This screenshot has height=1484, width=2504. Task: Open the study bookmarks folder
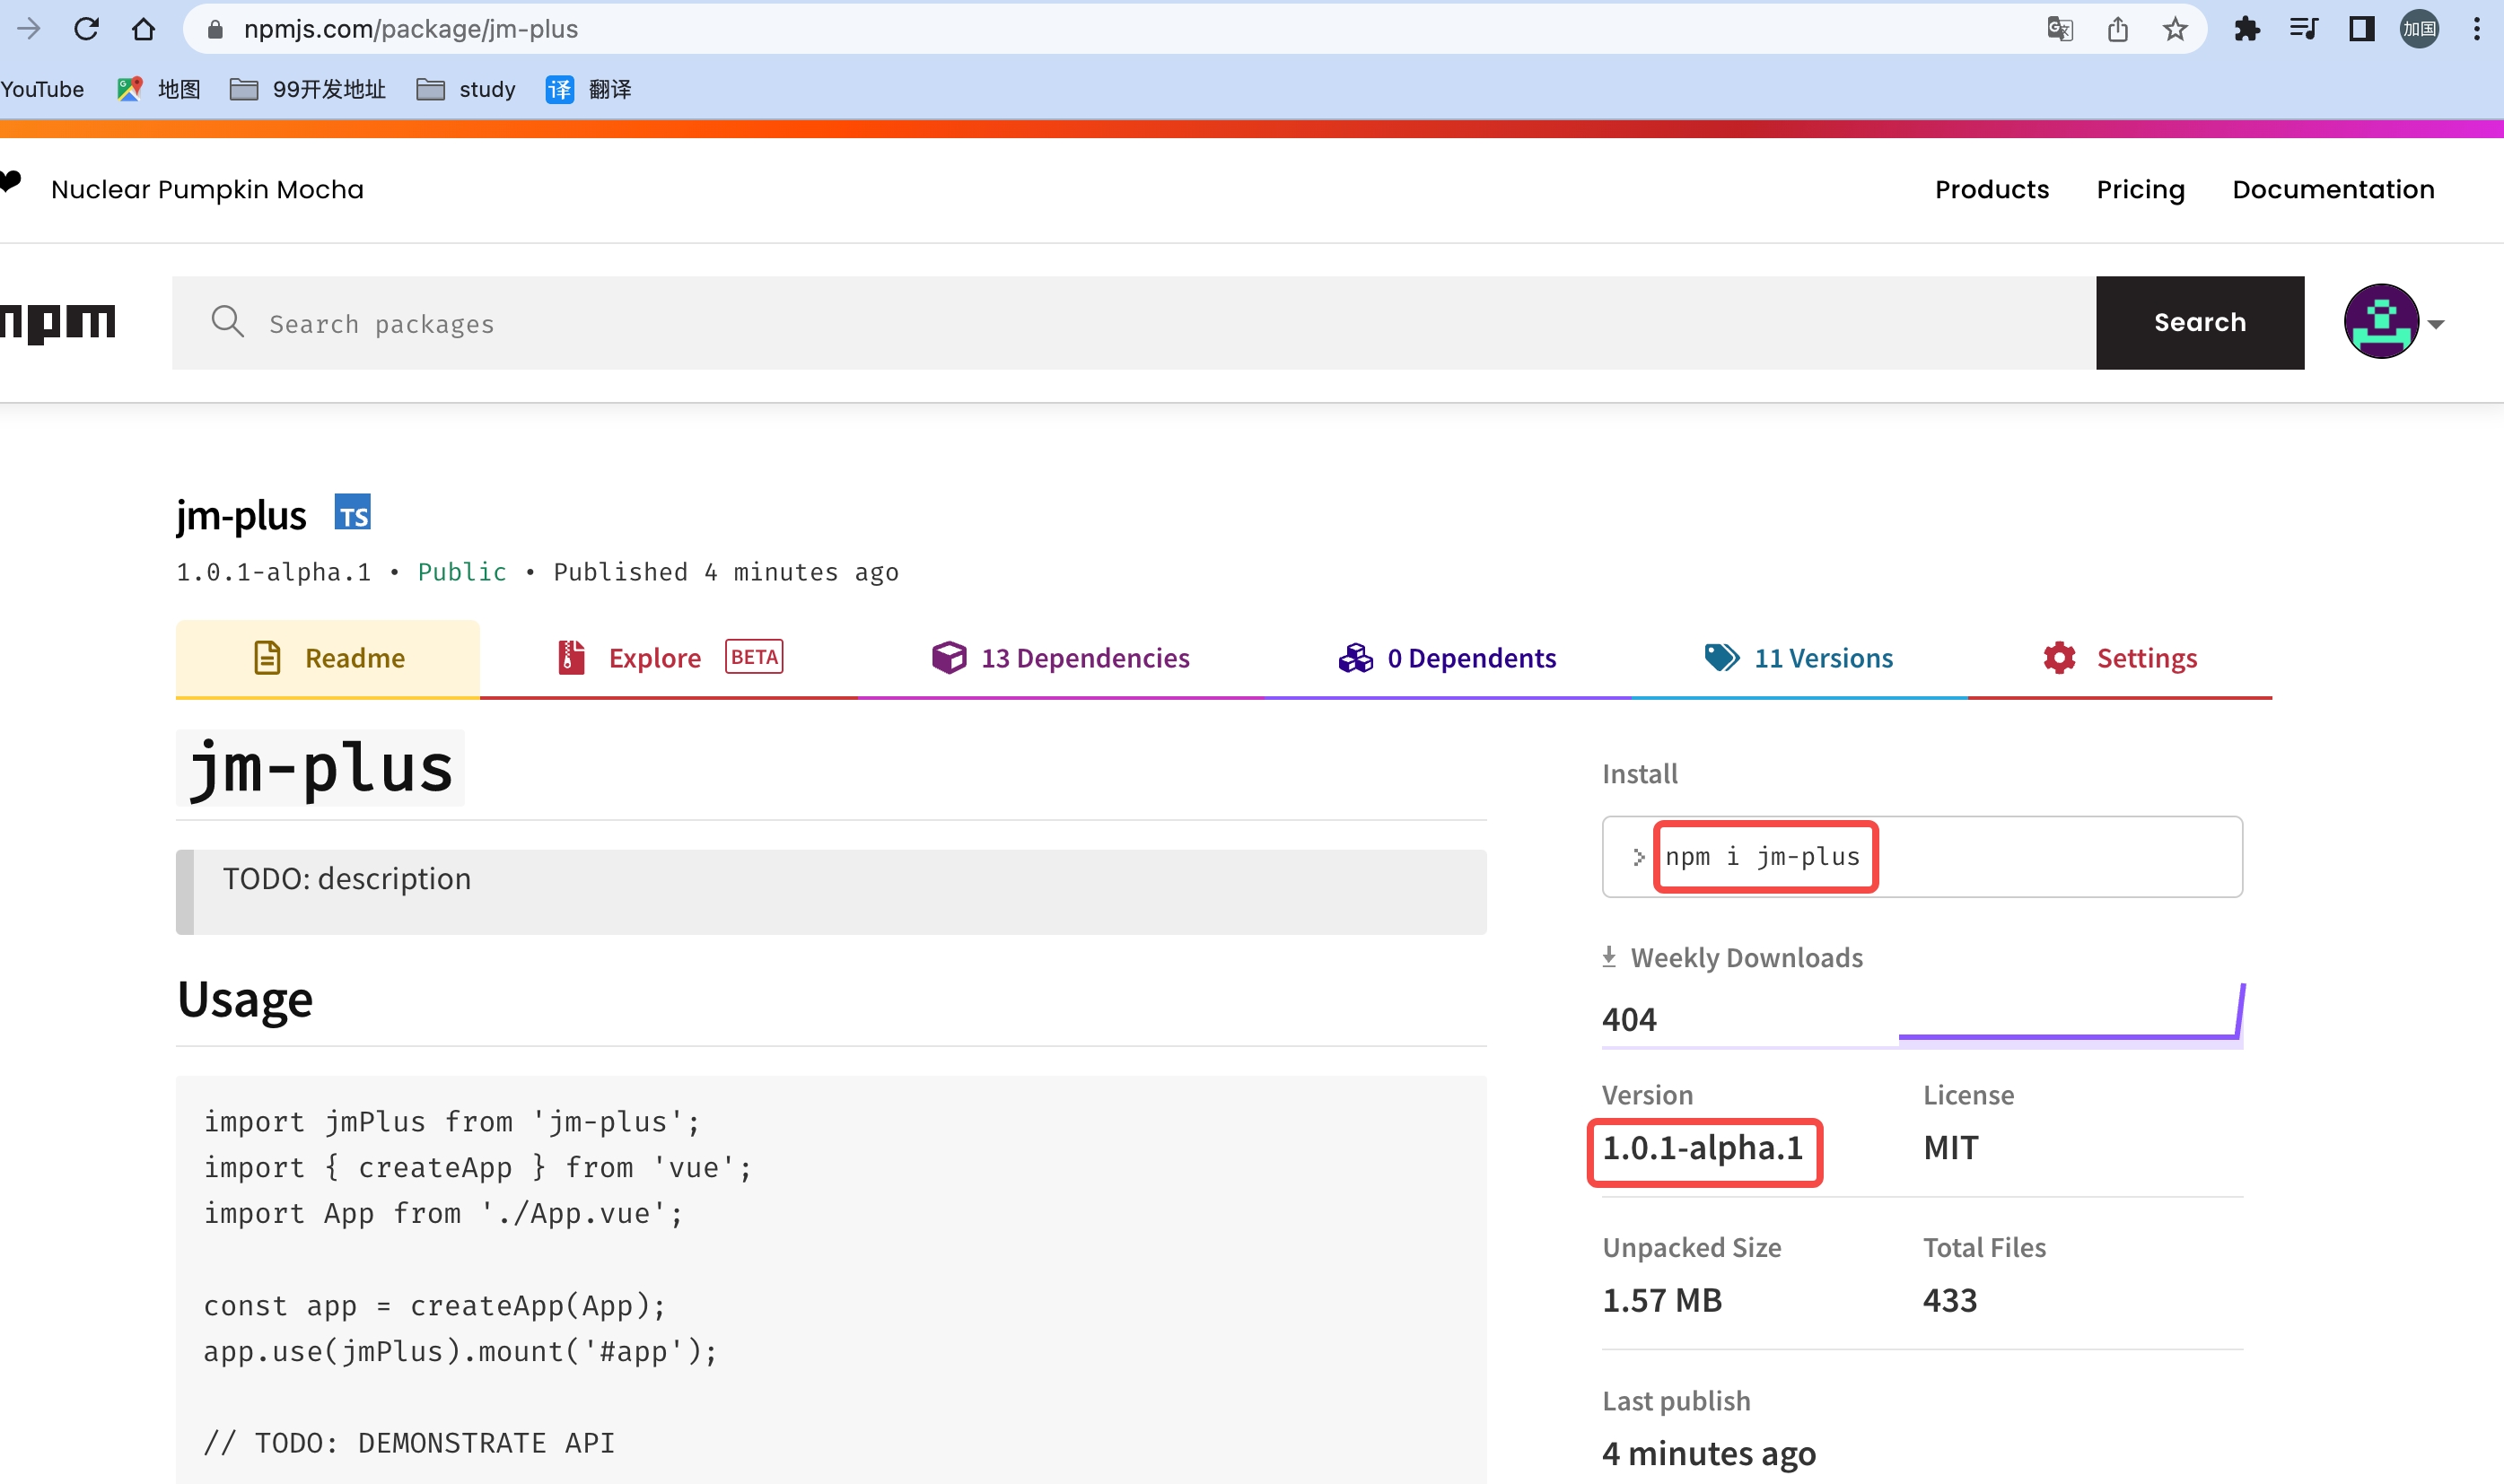466,89
